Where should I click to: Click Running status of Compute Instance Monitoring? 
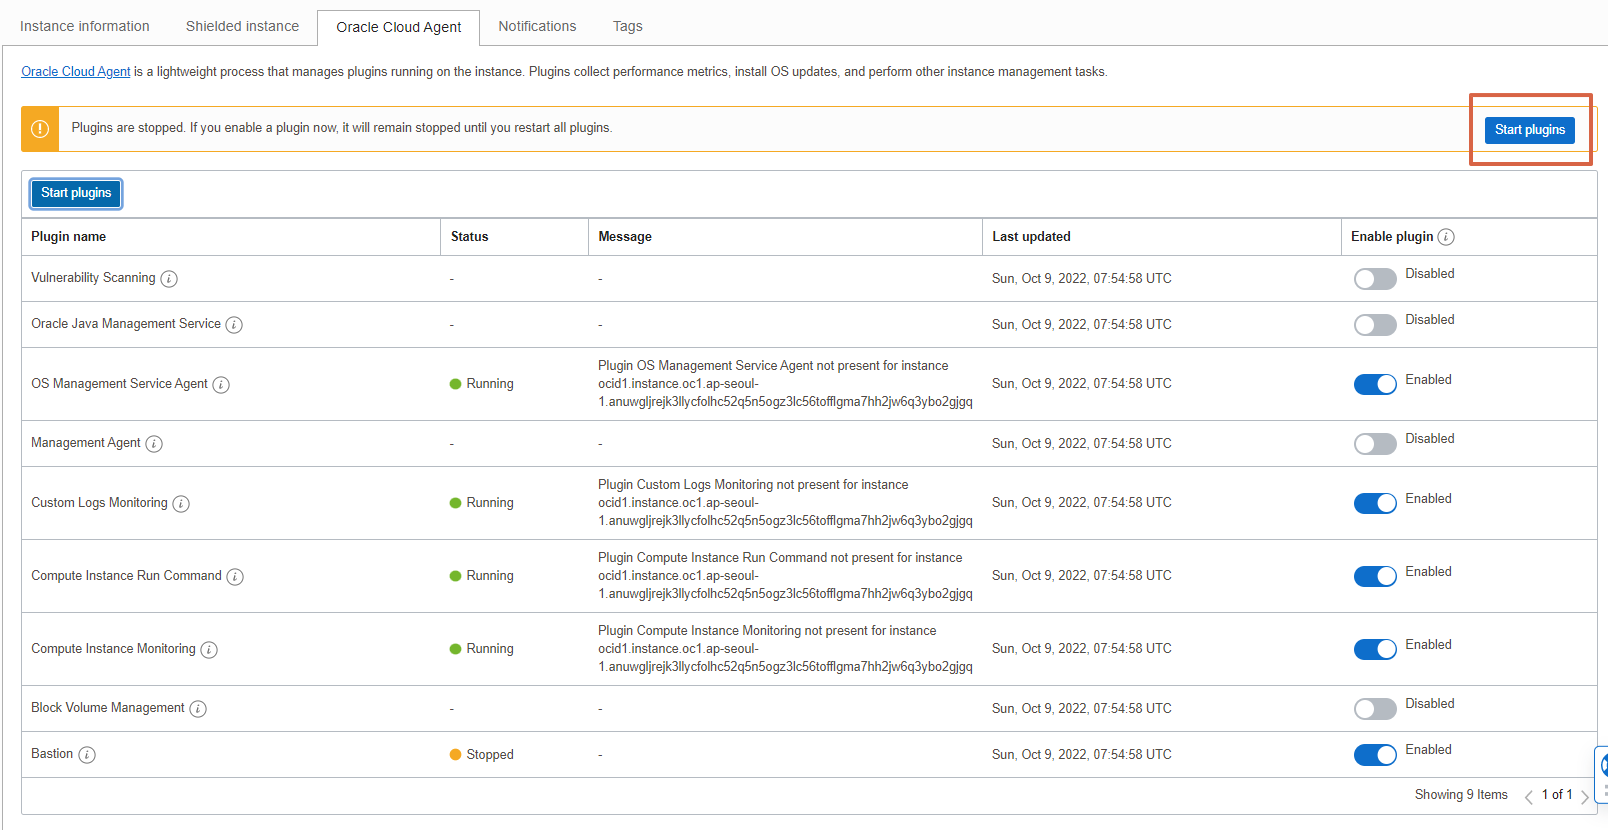[482, 649]
